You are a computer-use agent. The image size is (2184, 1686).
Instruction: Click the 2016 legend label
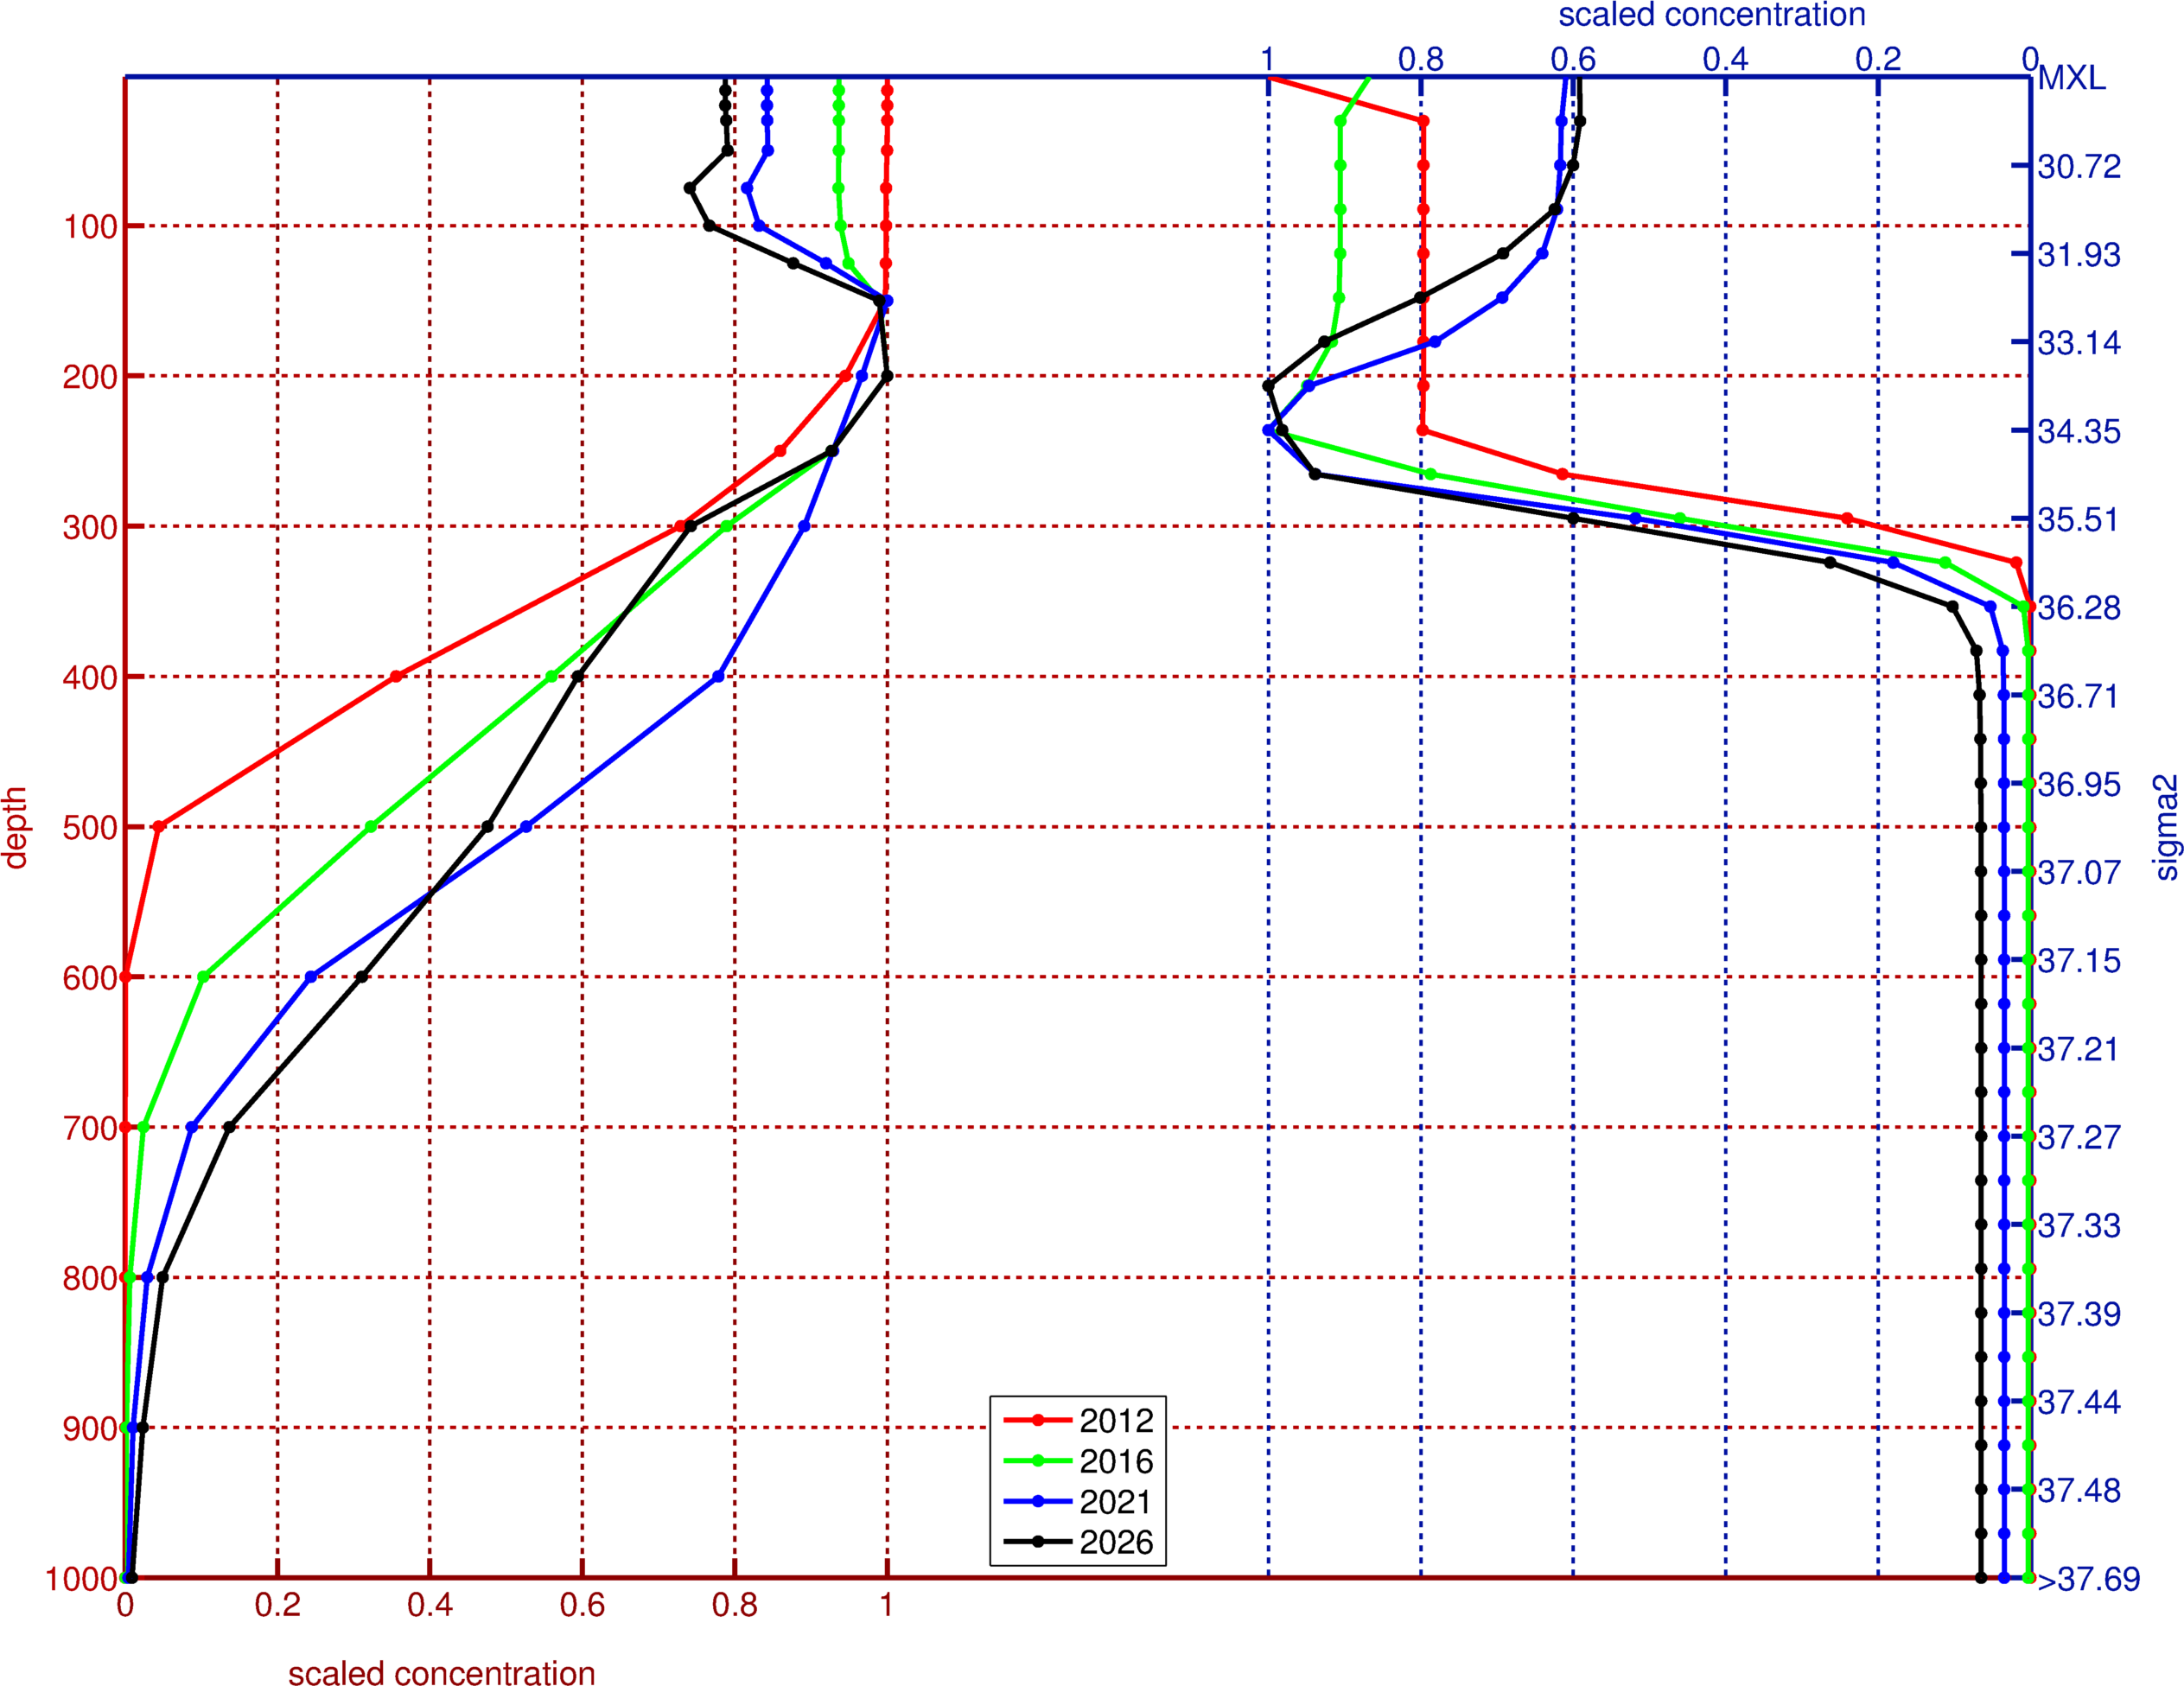1116,1461
